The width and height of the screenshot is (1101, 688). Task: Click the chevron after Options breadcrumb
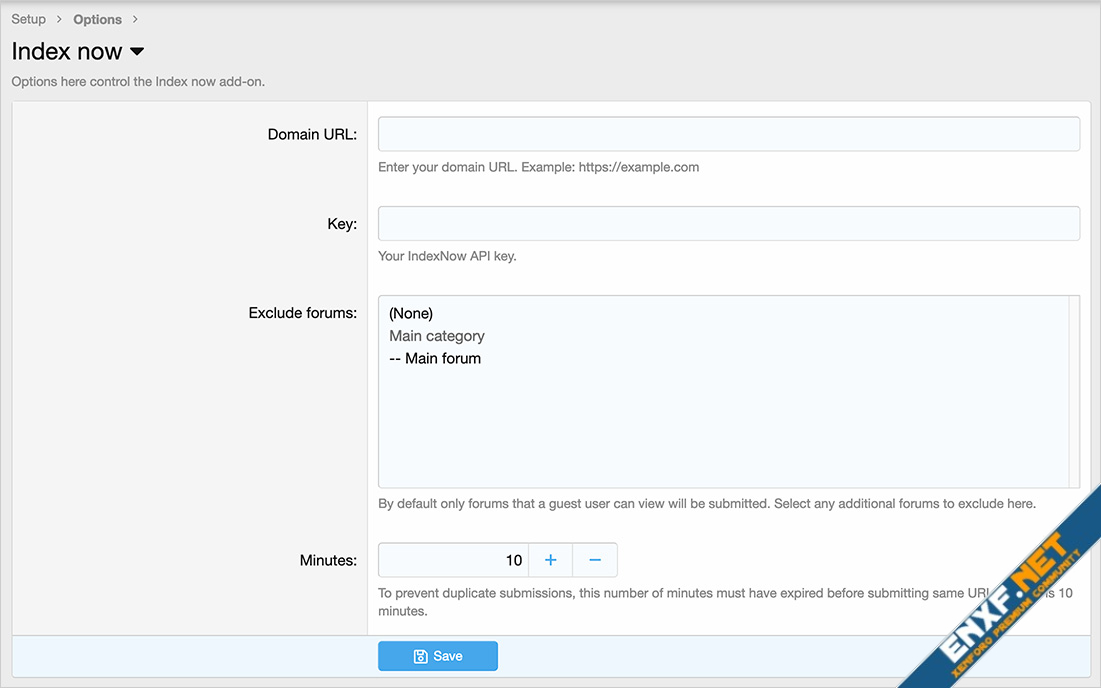[135, 19]
